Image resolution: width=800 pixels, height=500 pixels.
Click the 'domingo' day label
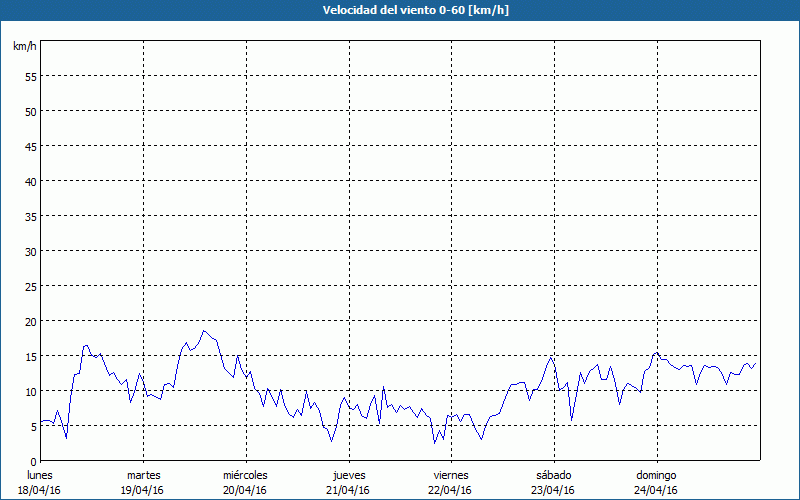click(656, 475)
